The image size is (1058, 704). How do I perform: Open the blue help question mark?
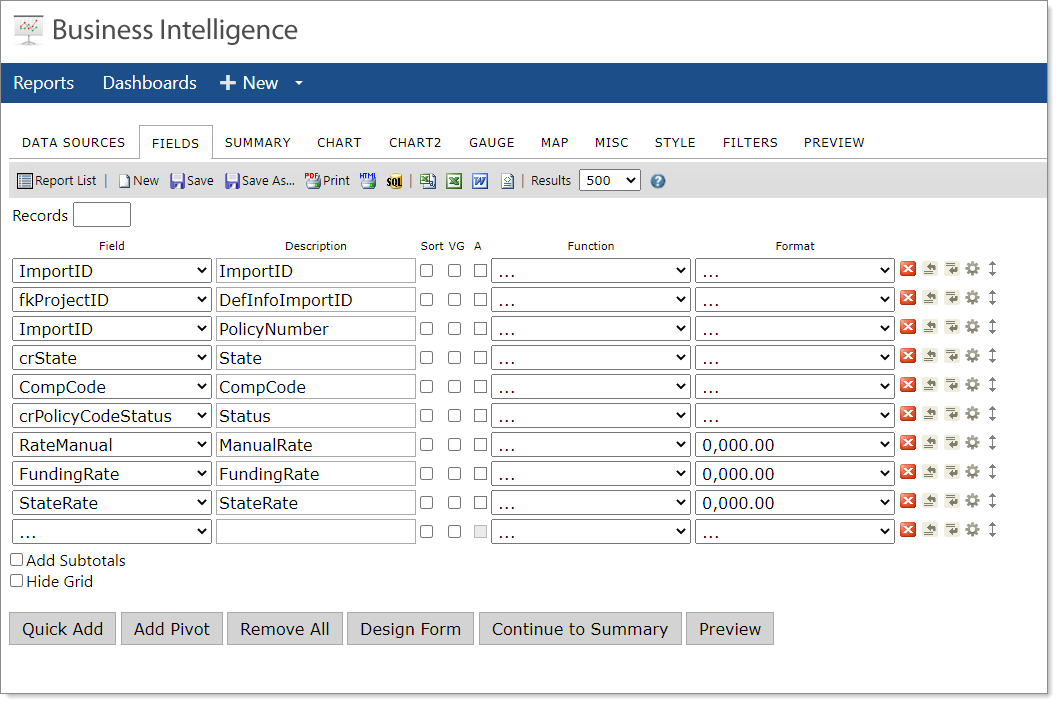(658, 181)
